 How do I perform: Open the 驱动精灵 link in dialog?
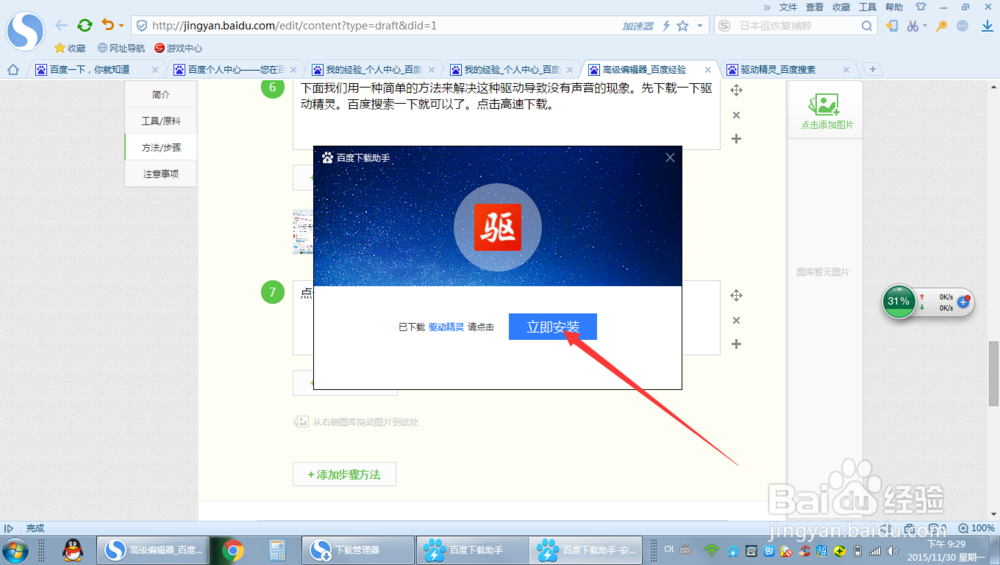(446, 327)
